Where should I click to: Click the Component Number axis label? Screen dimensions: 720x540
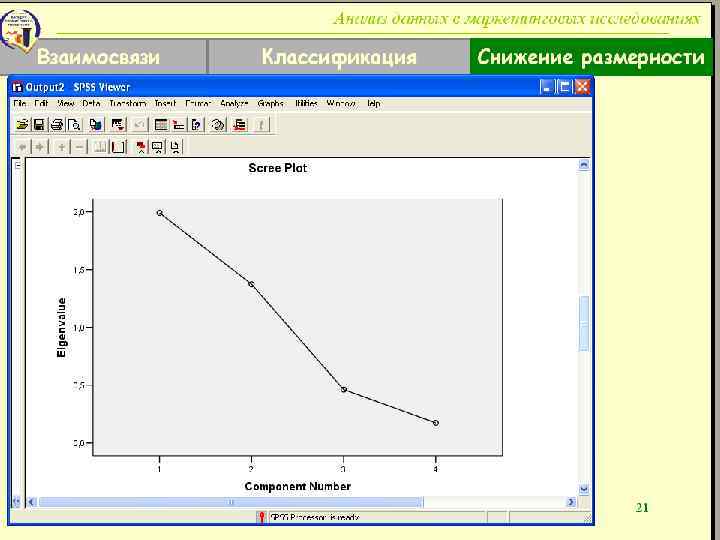click(298, 486)
